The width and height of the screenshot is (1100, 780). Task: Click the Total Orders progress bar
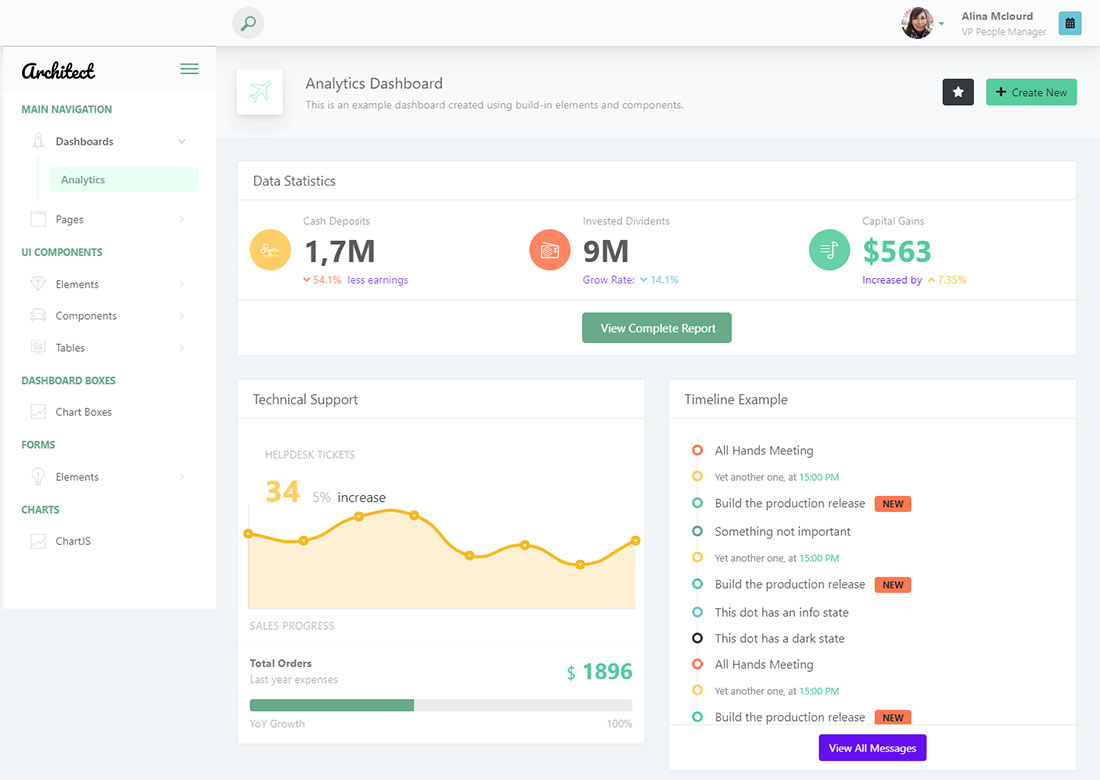click(441, 705)
